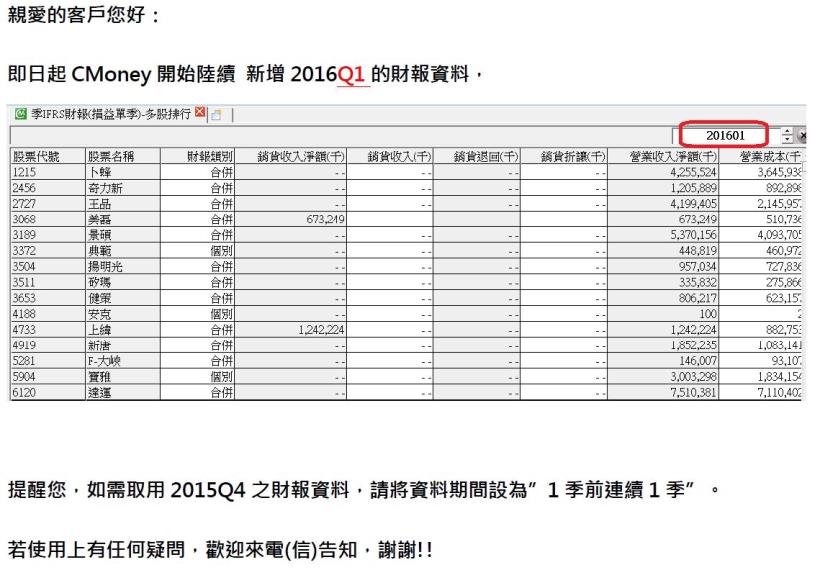This screenshot has height=570, width=820.
Task: Click the stock name 卜蜂
Action: (99, 172)
